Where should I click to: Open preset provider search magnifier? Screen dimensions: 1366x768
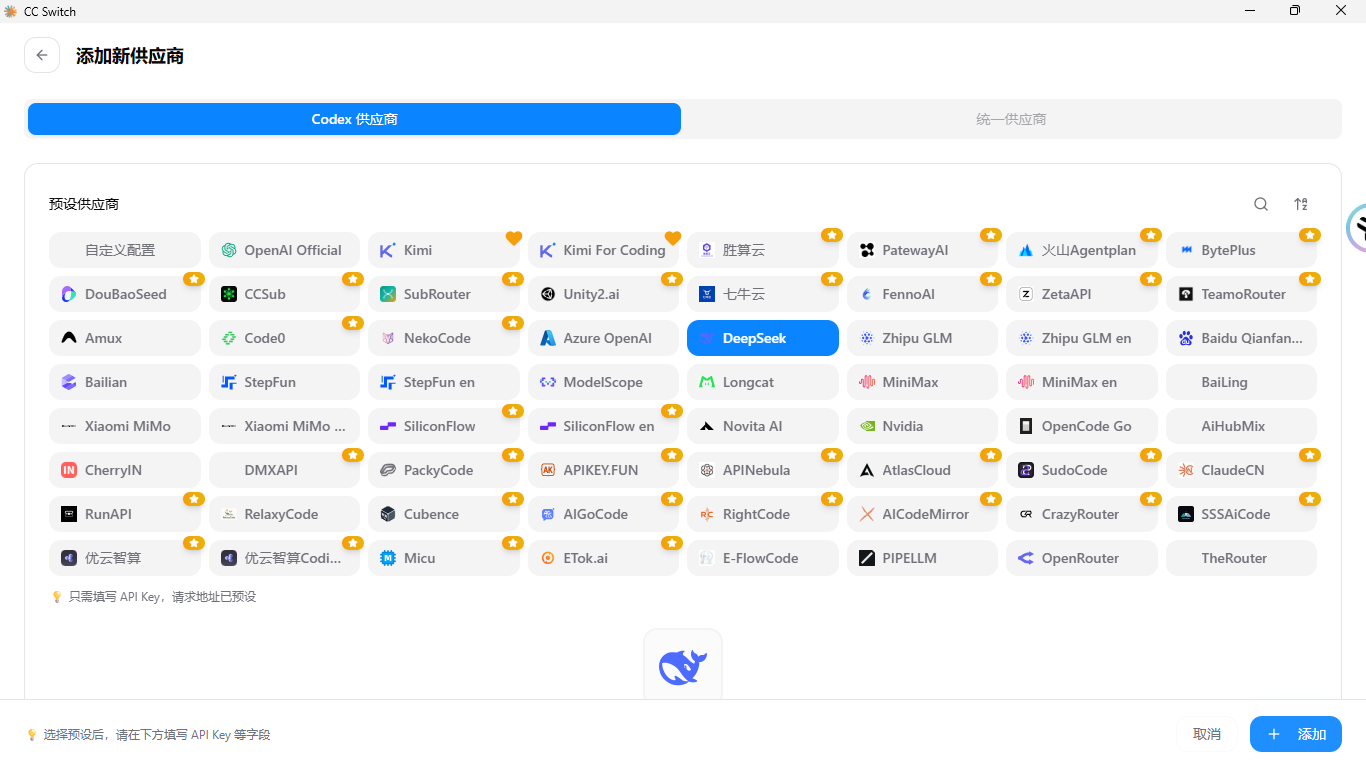1261,204
